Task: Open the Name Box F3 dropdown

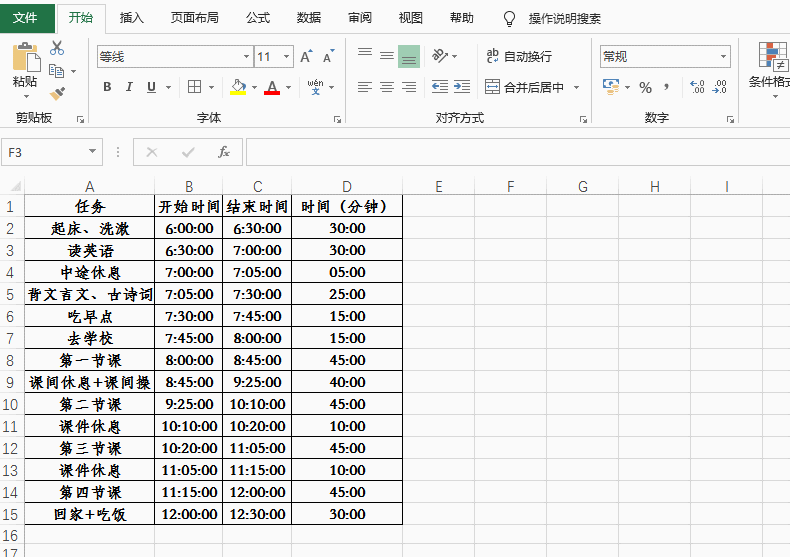Action: point(92,152)
